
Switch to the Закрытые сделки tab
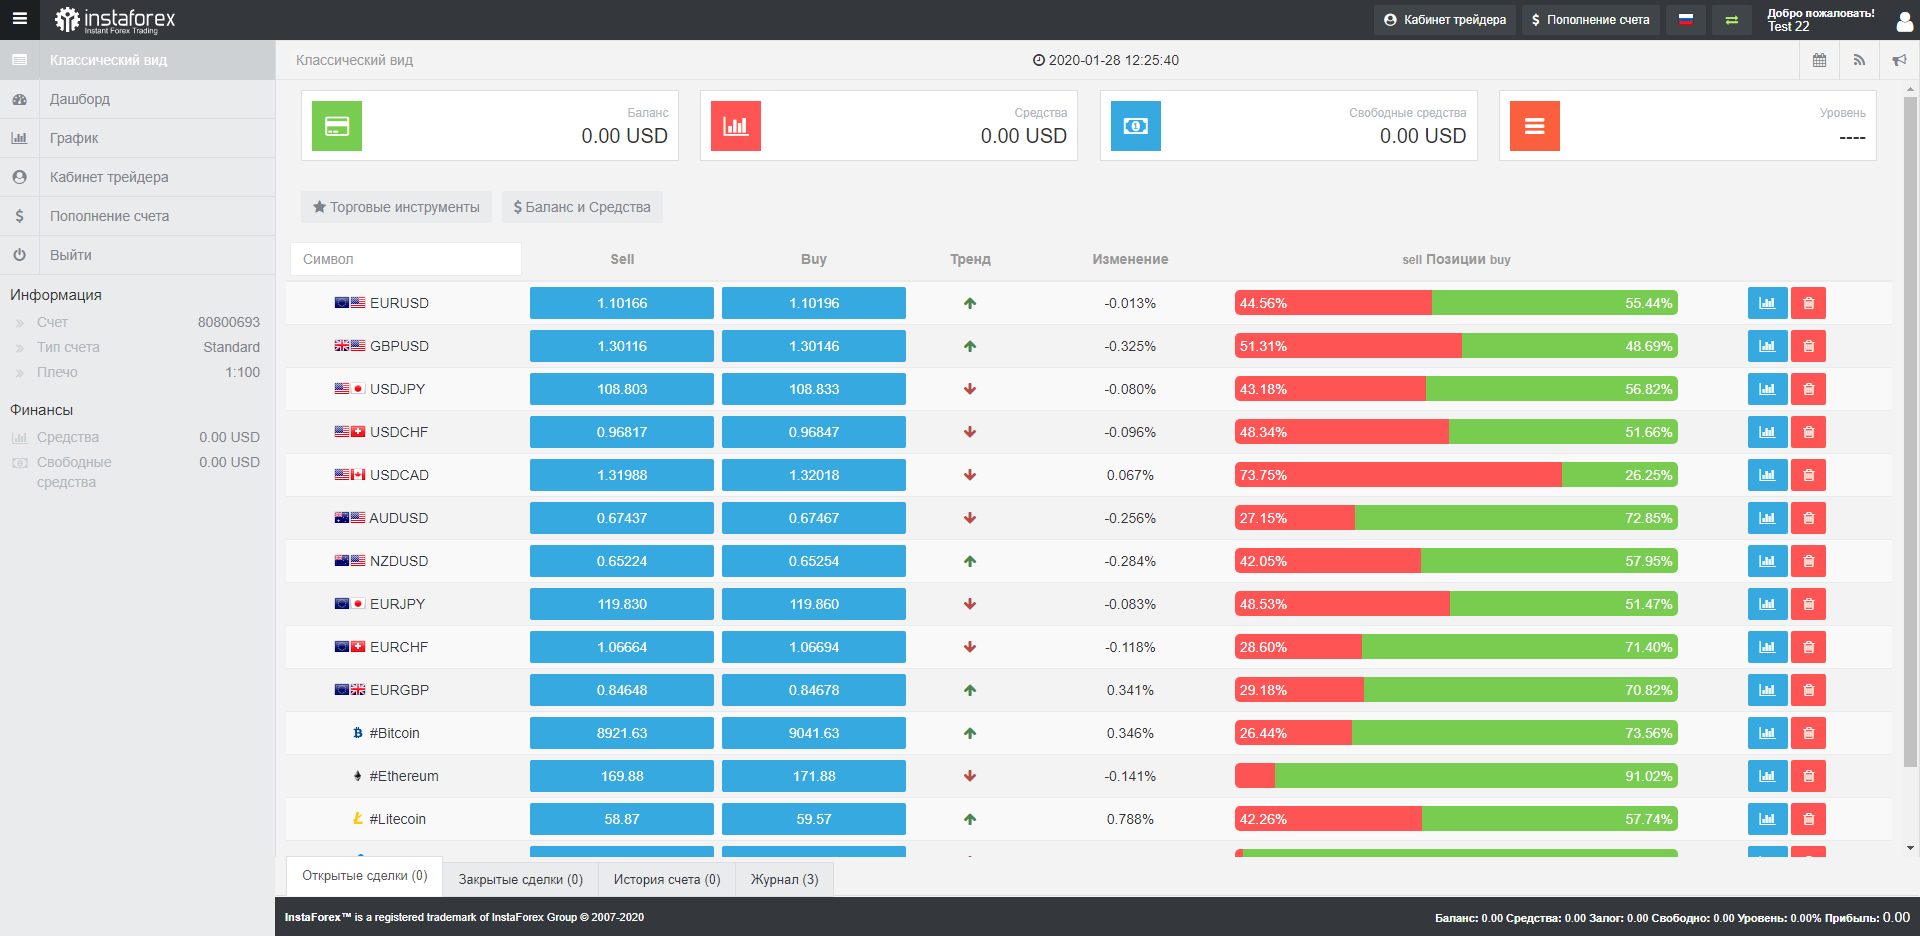tap(521, 879)
